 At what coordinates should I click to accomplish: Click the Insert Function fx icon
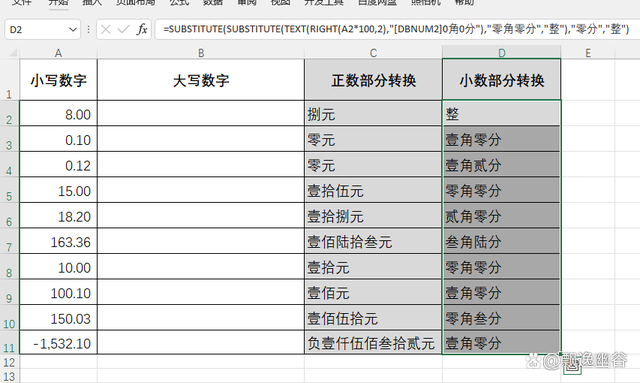[x=142, y=29]
